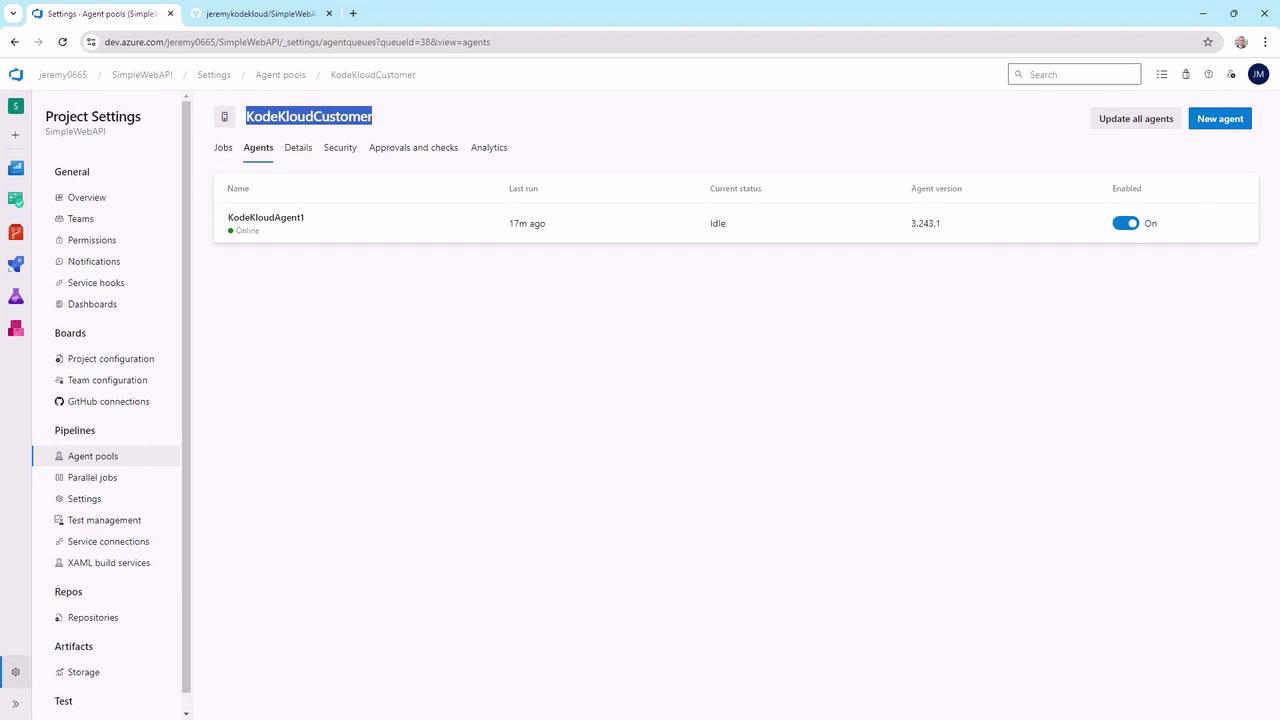1280x720 pixels.
Task: Open the Pipelines hub icon in the left rail
Action: pyautogui.click(x=16, y=264)
